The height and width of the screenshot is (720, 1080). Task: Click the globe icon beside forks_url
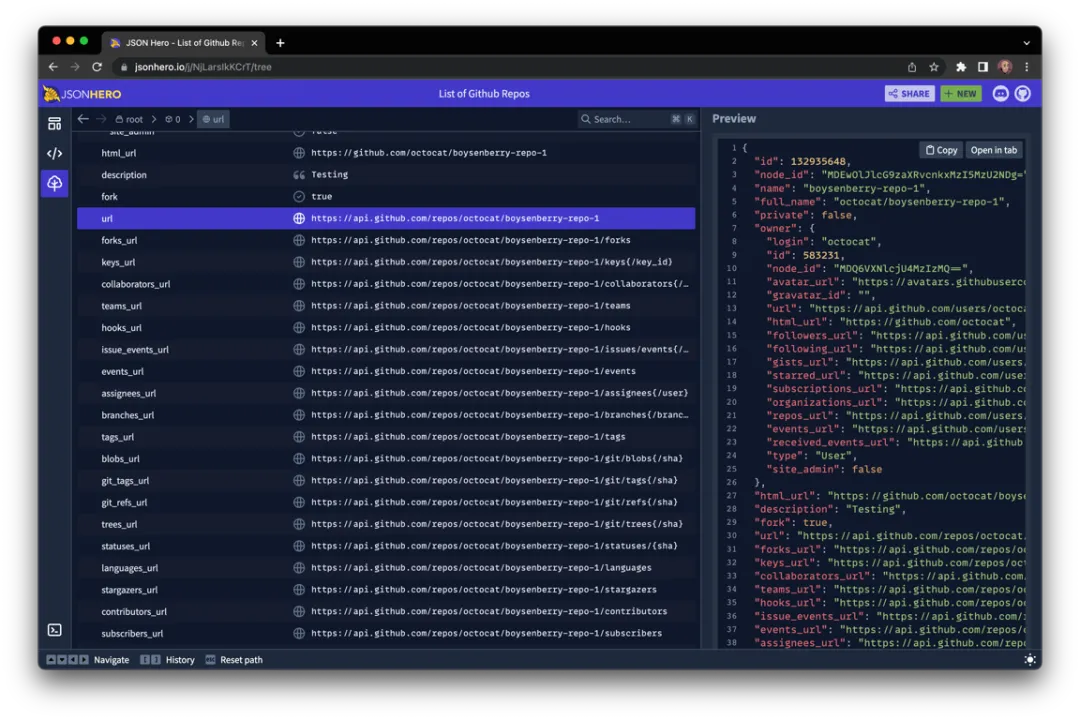(299, 240)
